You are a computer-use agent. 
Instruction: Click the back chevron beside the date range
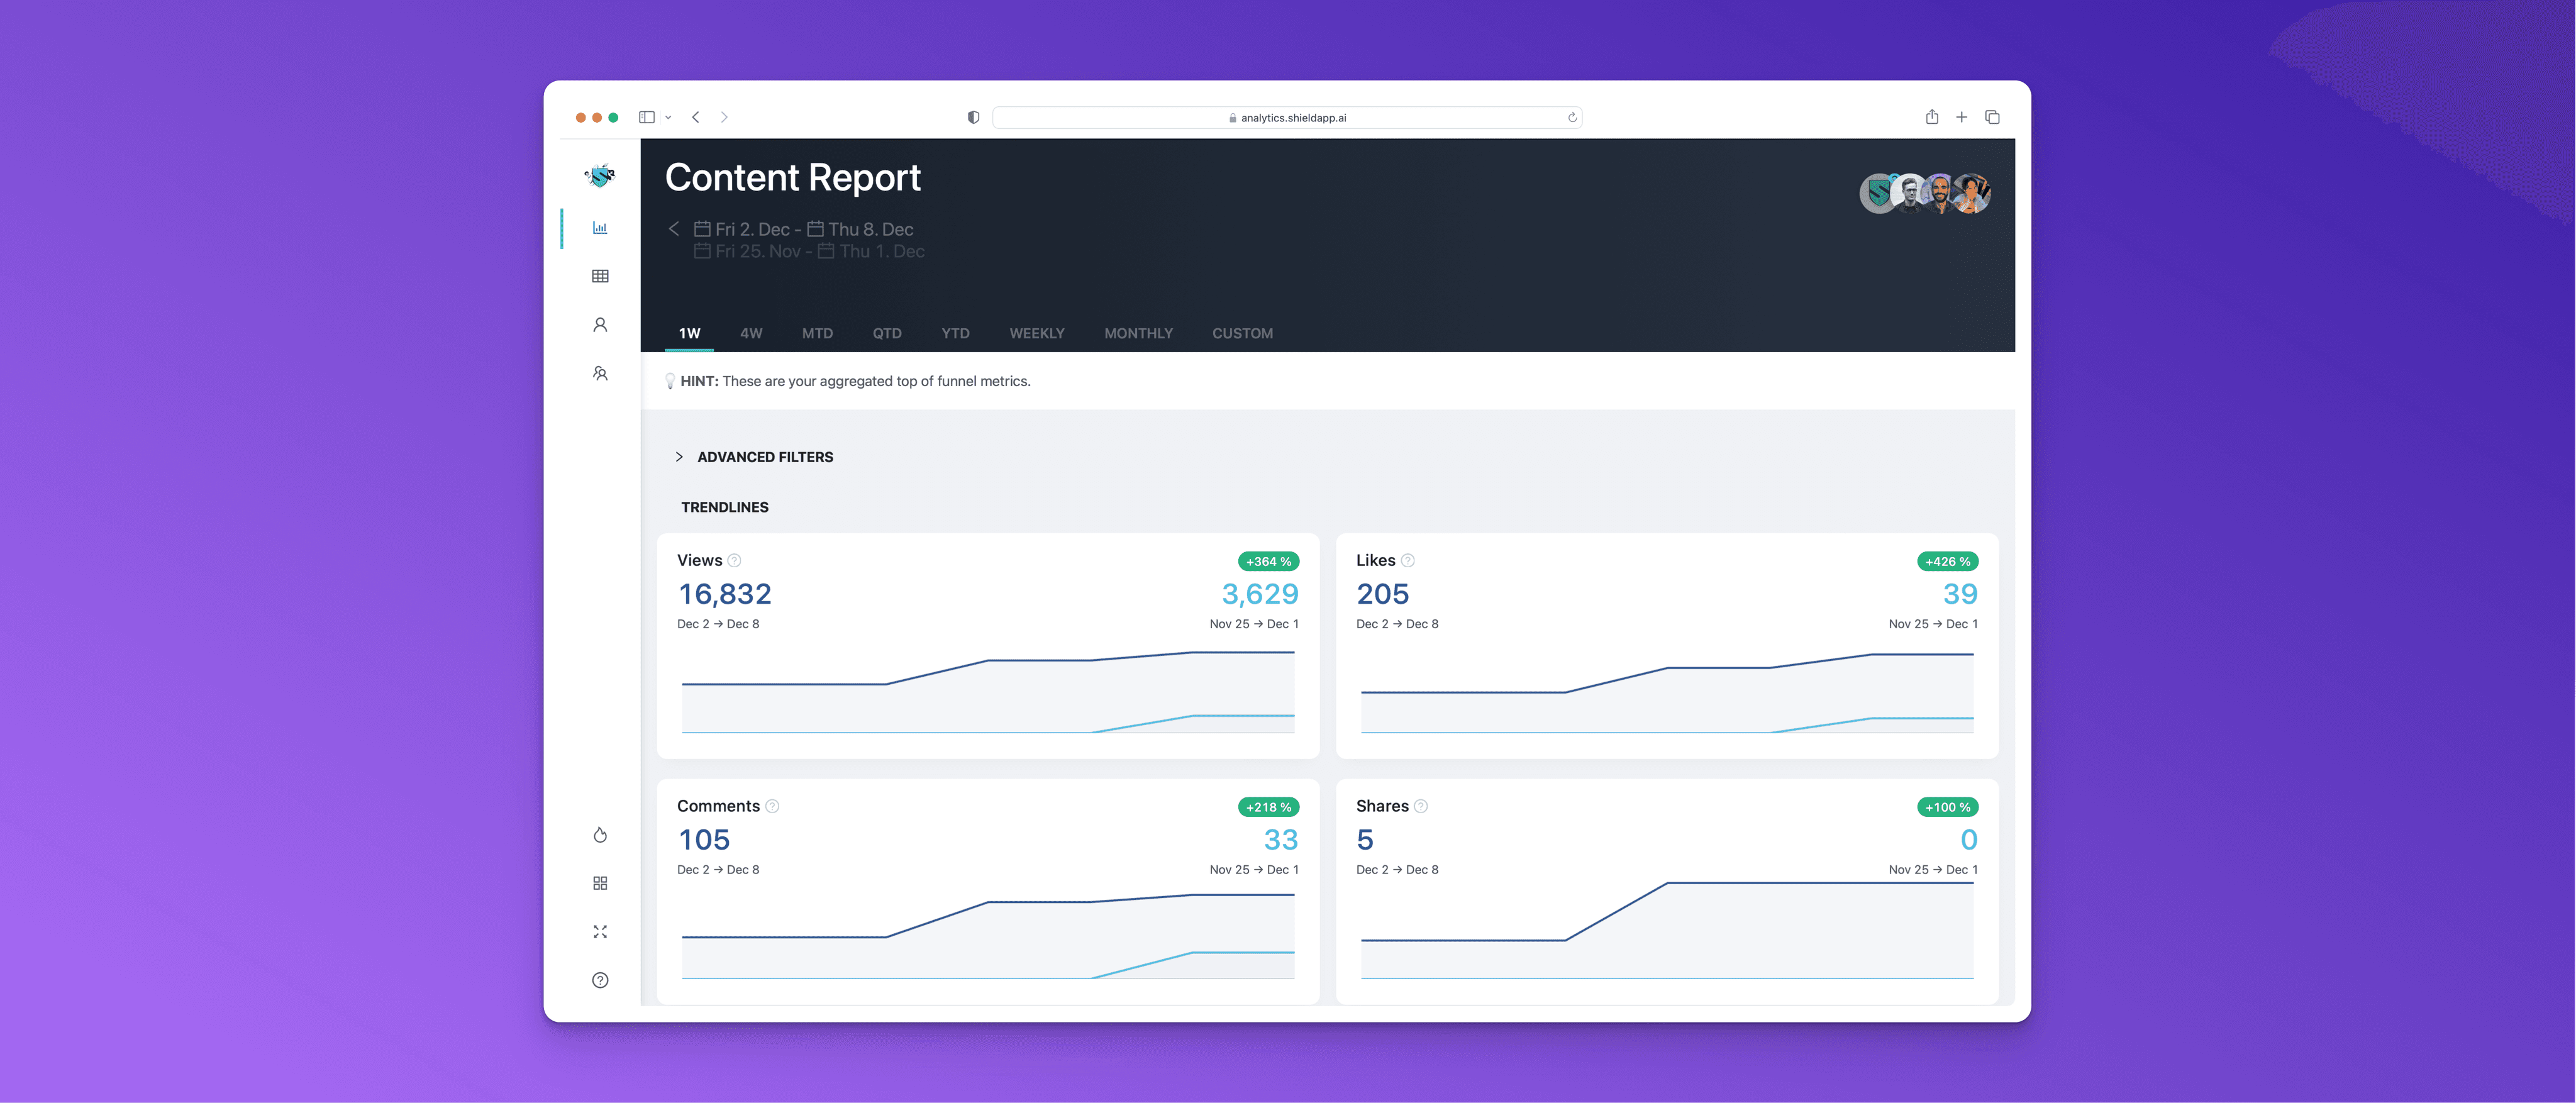(674, 229)
